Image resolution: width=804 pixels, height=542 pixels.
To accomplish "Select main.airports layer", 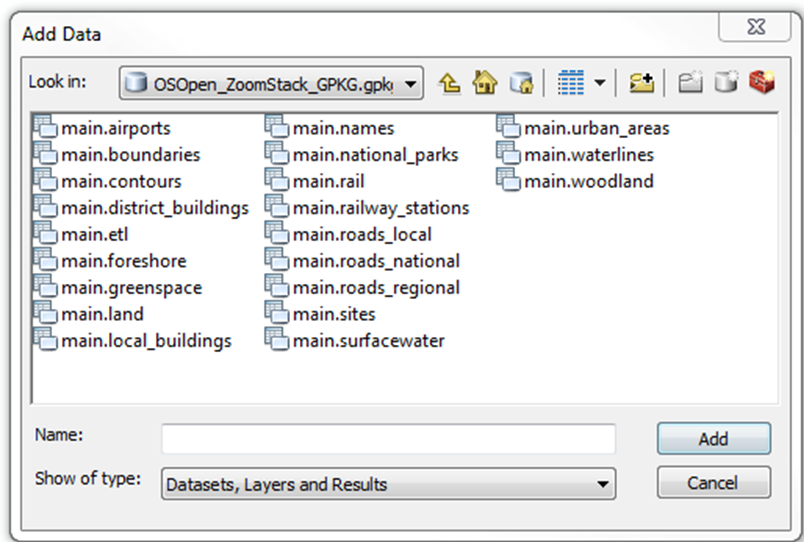I will pos(102,128).
